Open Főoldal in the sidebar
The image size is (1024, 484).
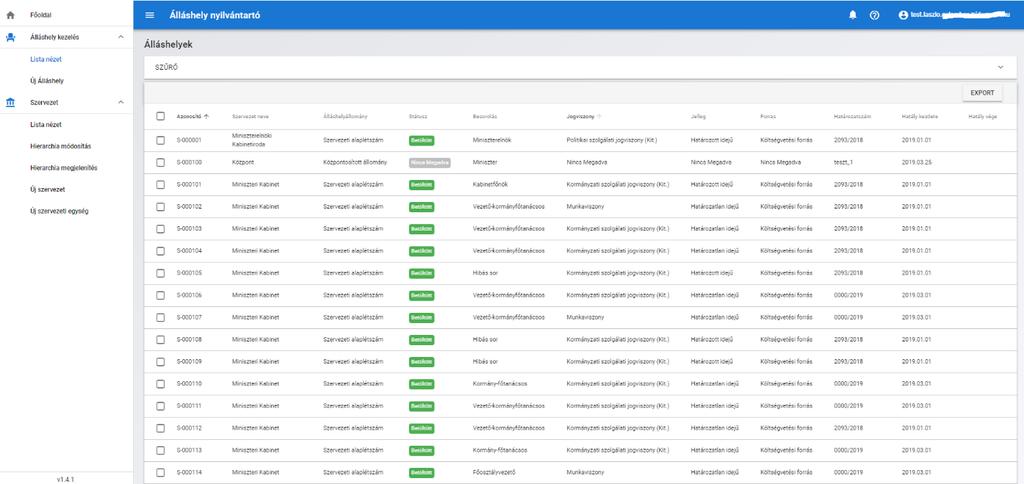pos(40,14)
